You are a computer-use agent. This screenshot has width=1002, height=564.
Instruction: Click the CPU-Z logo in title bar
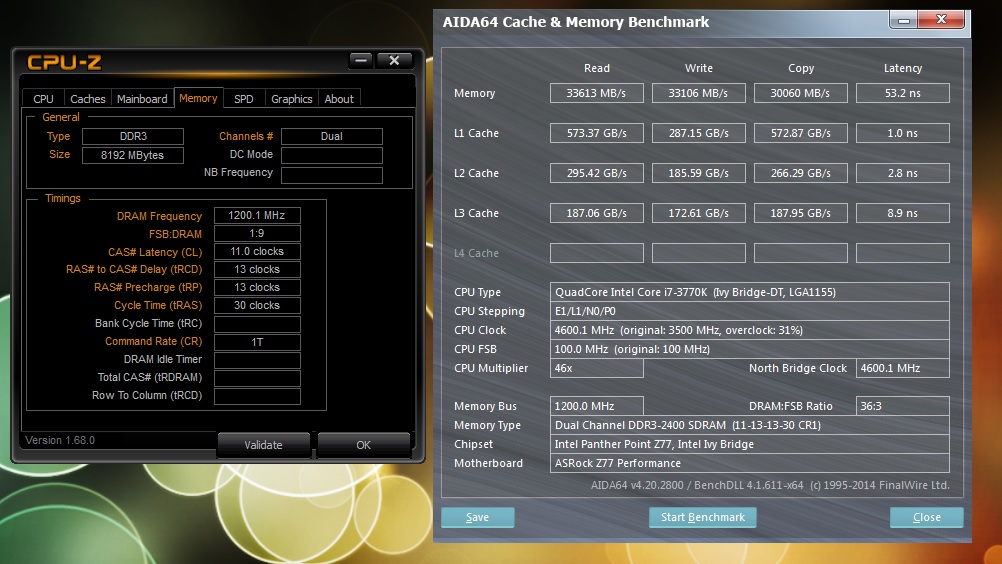(x=65, y=62)
